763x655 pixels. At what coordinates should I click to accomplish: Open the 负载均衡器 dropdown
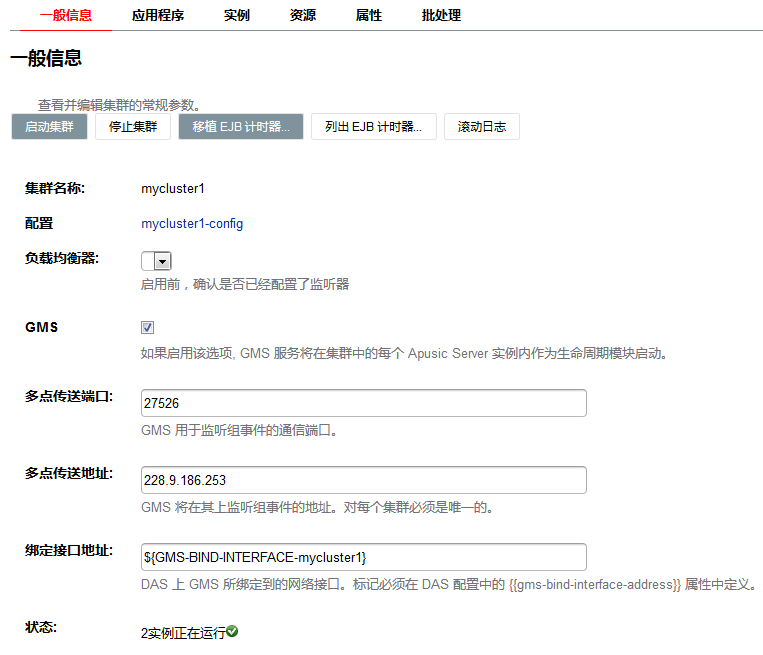click(x=156, y=261)
